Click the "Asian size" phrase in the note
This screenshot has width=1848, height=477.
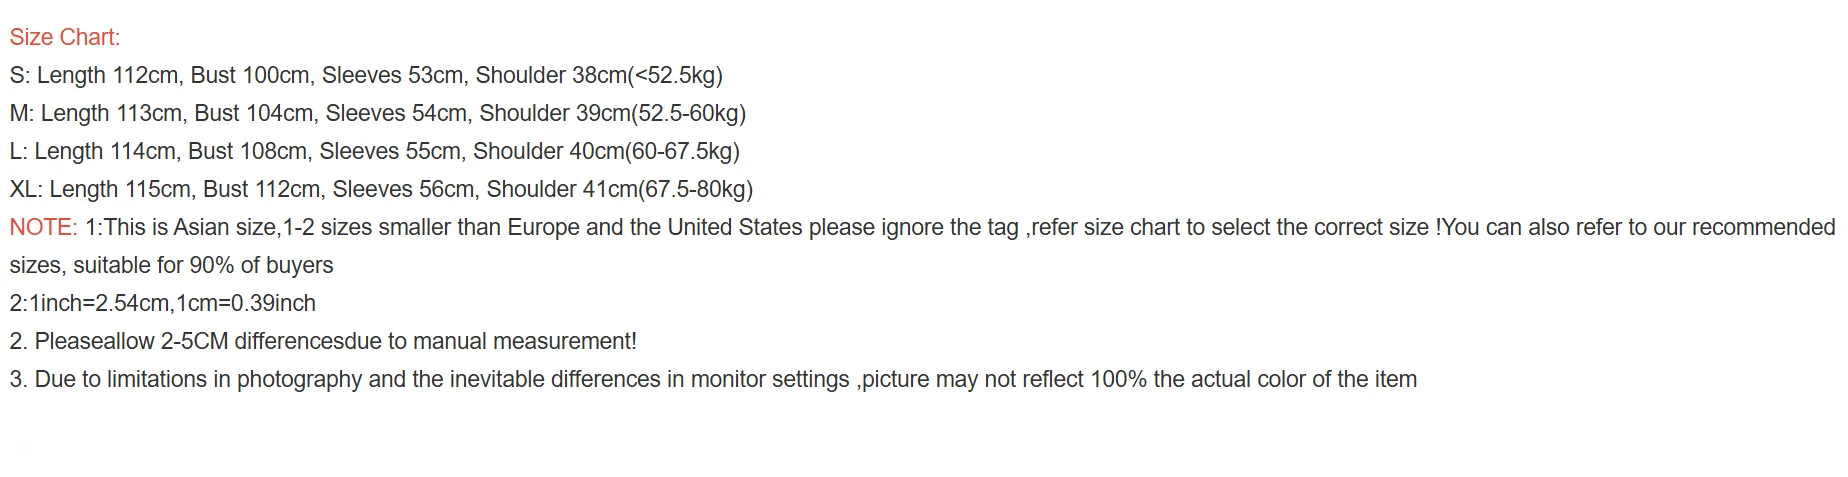tap(225, 228)
